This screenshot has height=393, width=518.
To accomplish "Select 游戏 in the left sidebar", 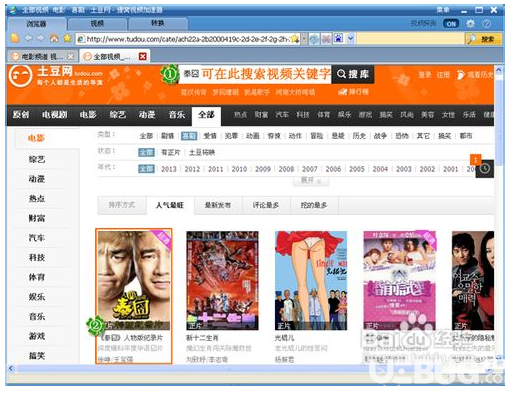I will click(x=37, y=336).
